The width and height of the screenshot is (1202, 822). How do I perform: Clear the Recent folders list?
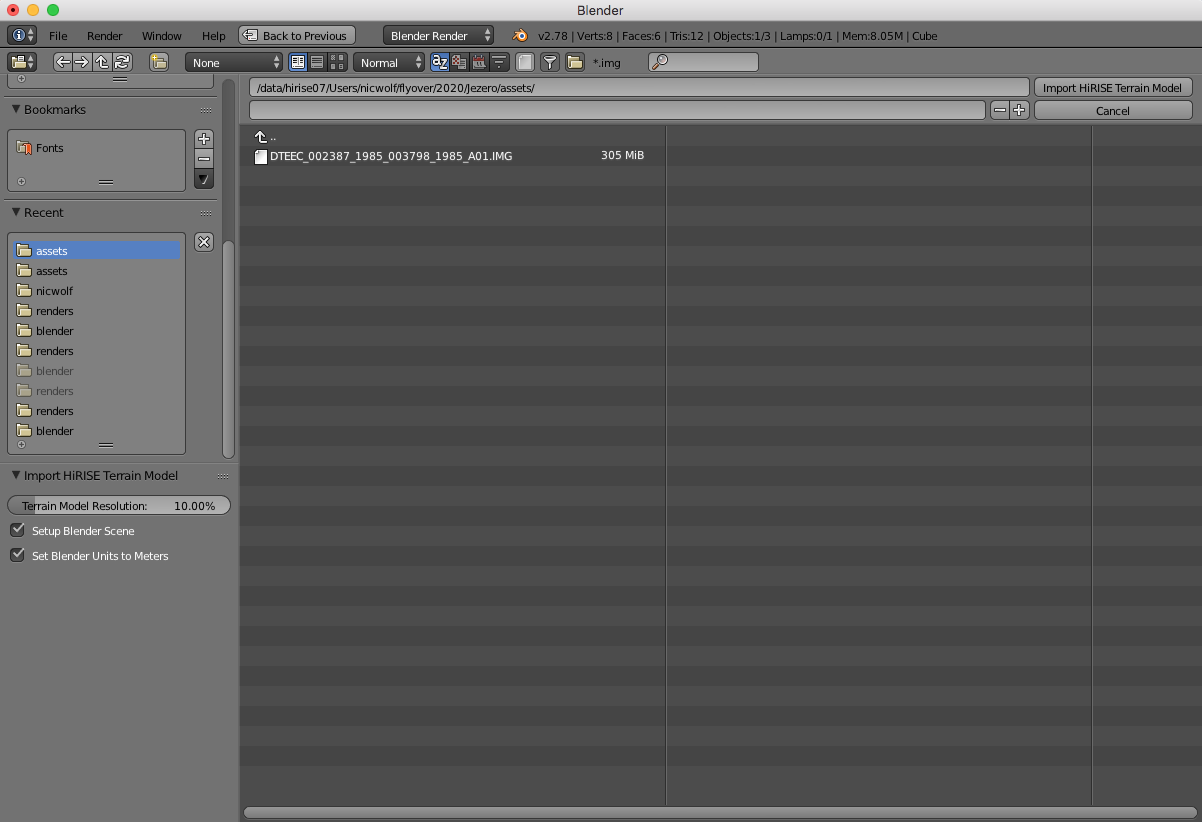[x=204, y=242]
